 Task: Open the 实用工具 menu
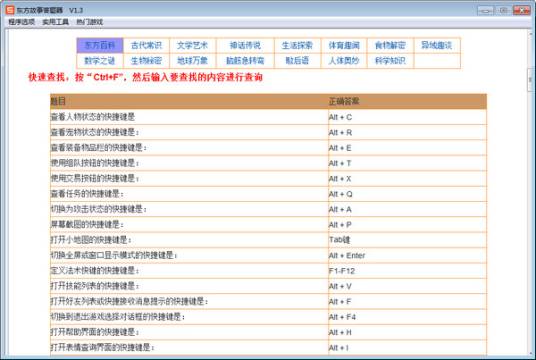55,22
